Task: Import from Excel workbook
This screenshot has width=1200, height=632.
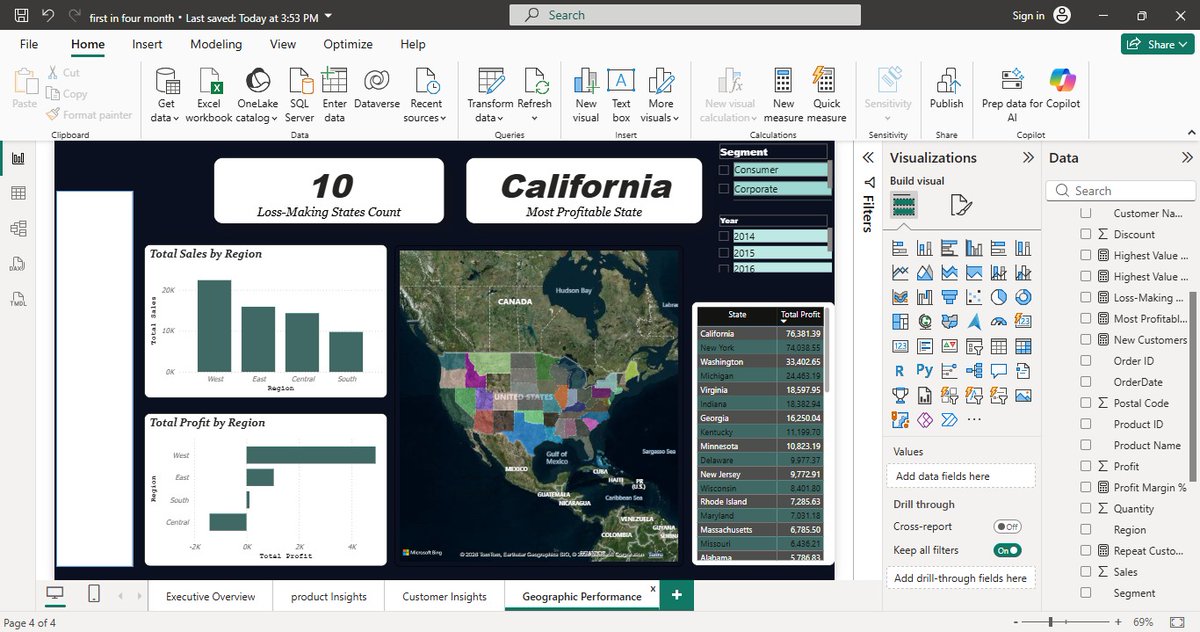Action: coord(209,95)
